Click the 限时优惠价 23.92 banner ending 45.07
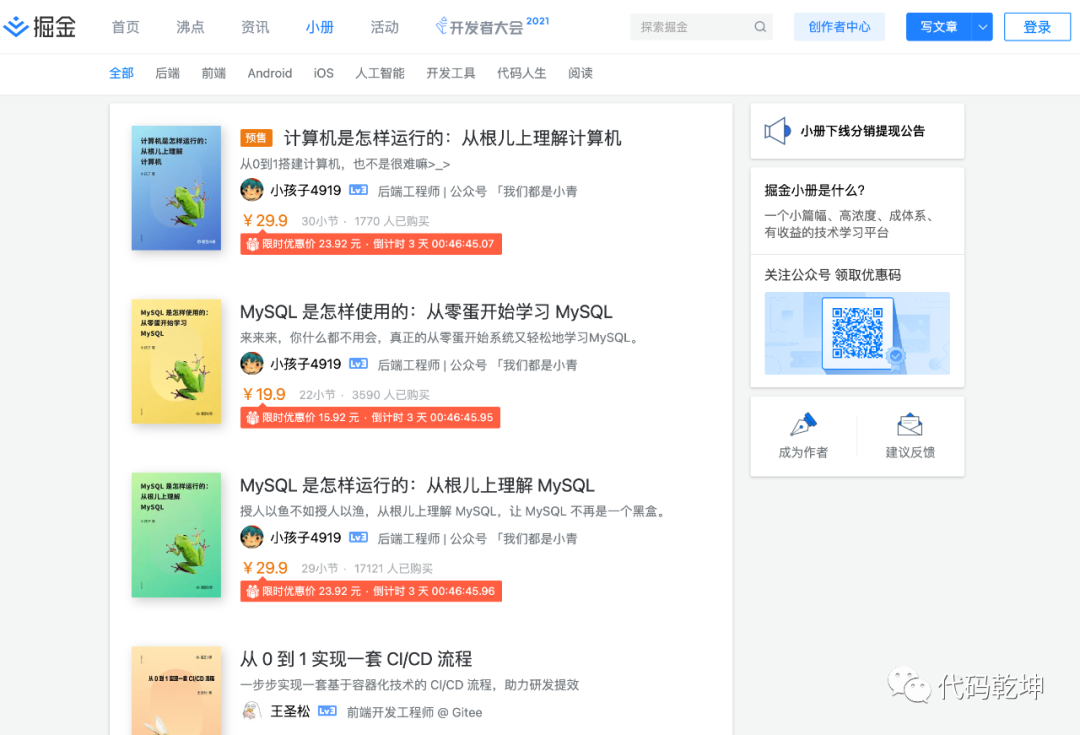This screenshot has height=735, width=1080. 371,244
